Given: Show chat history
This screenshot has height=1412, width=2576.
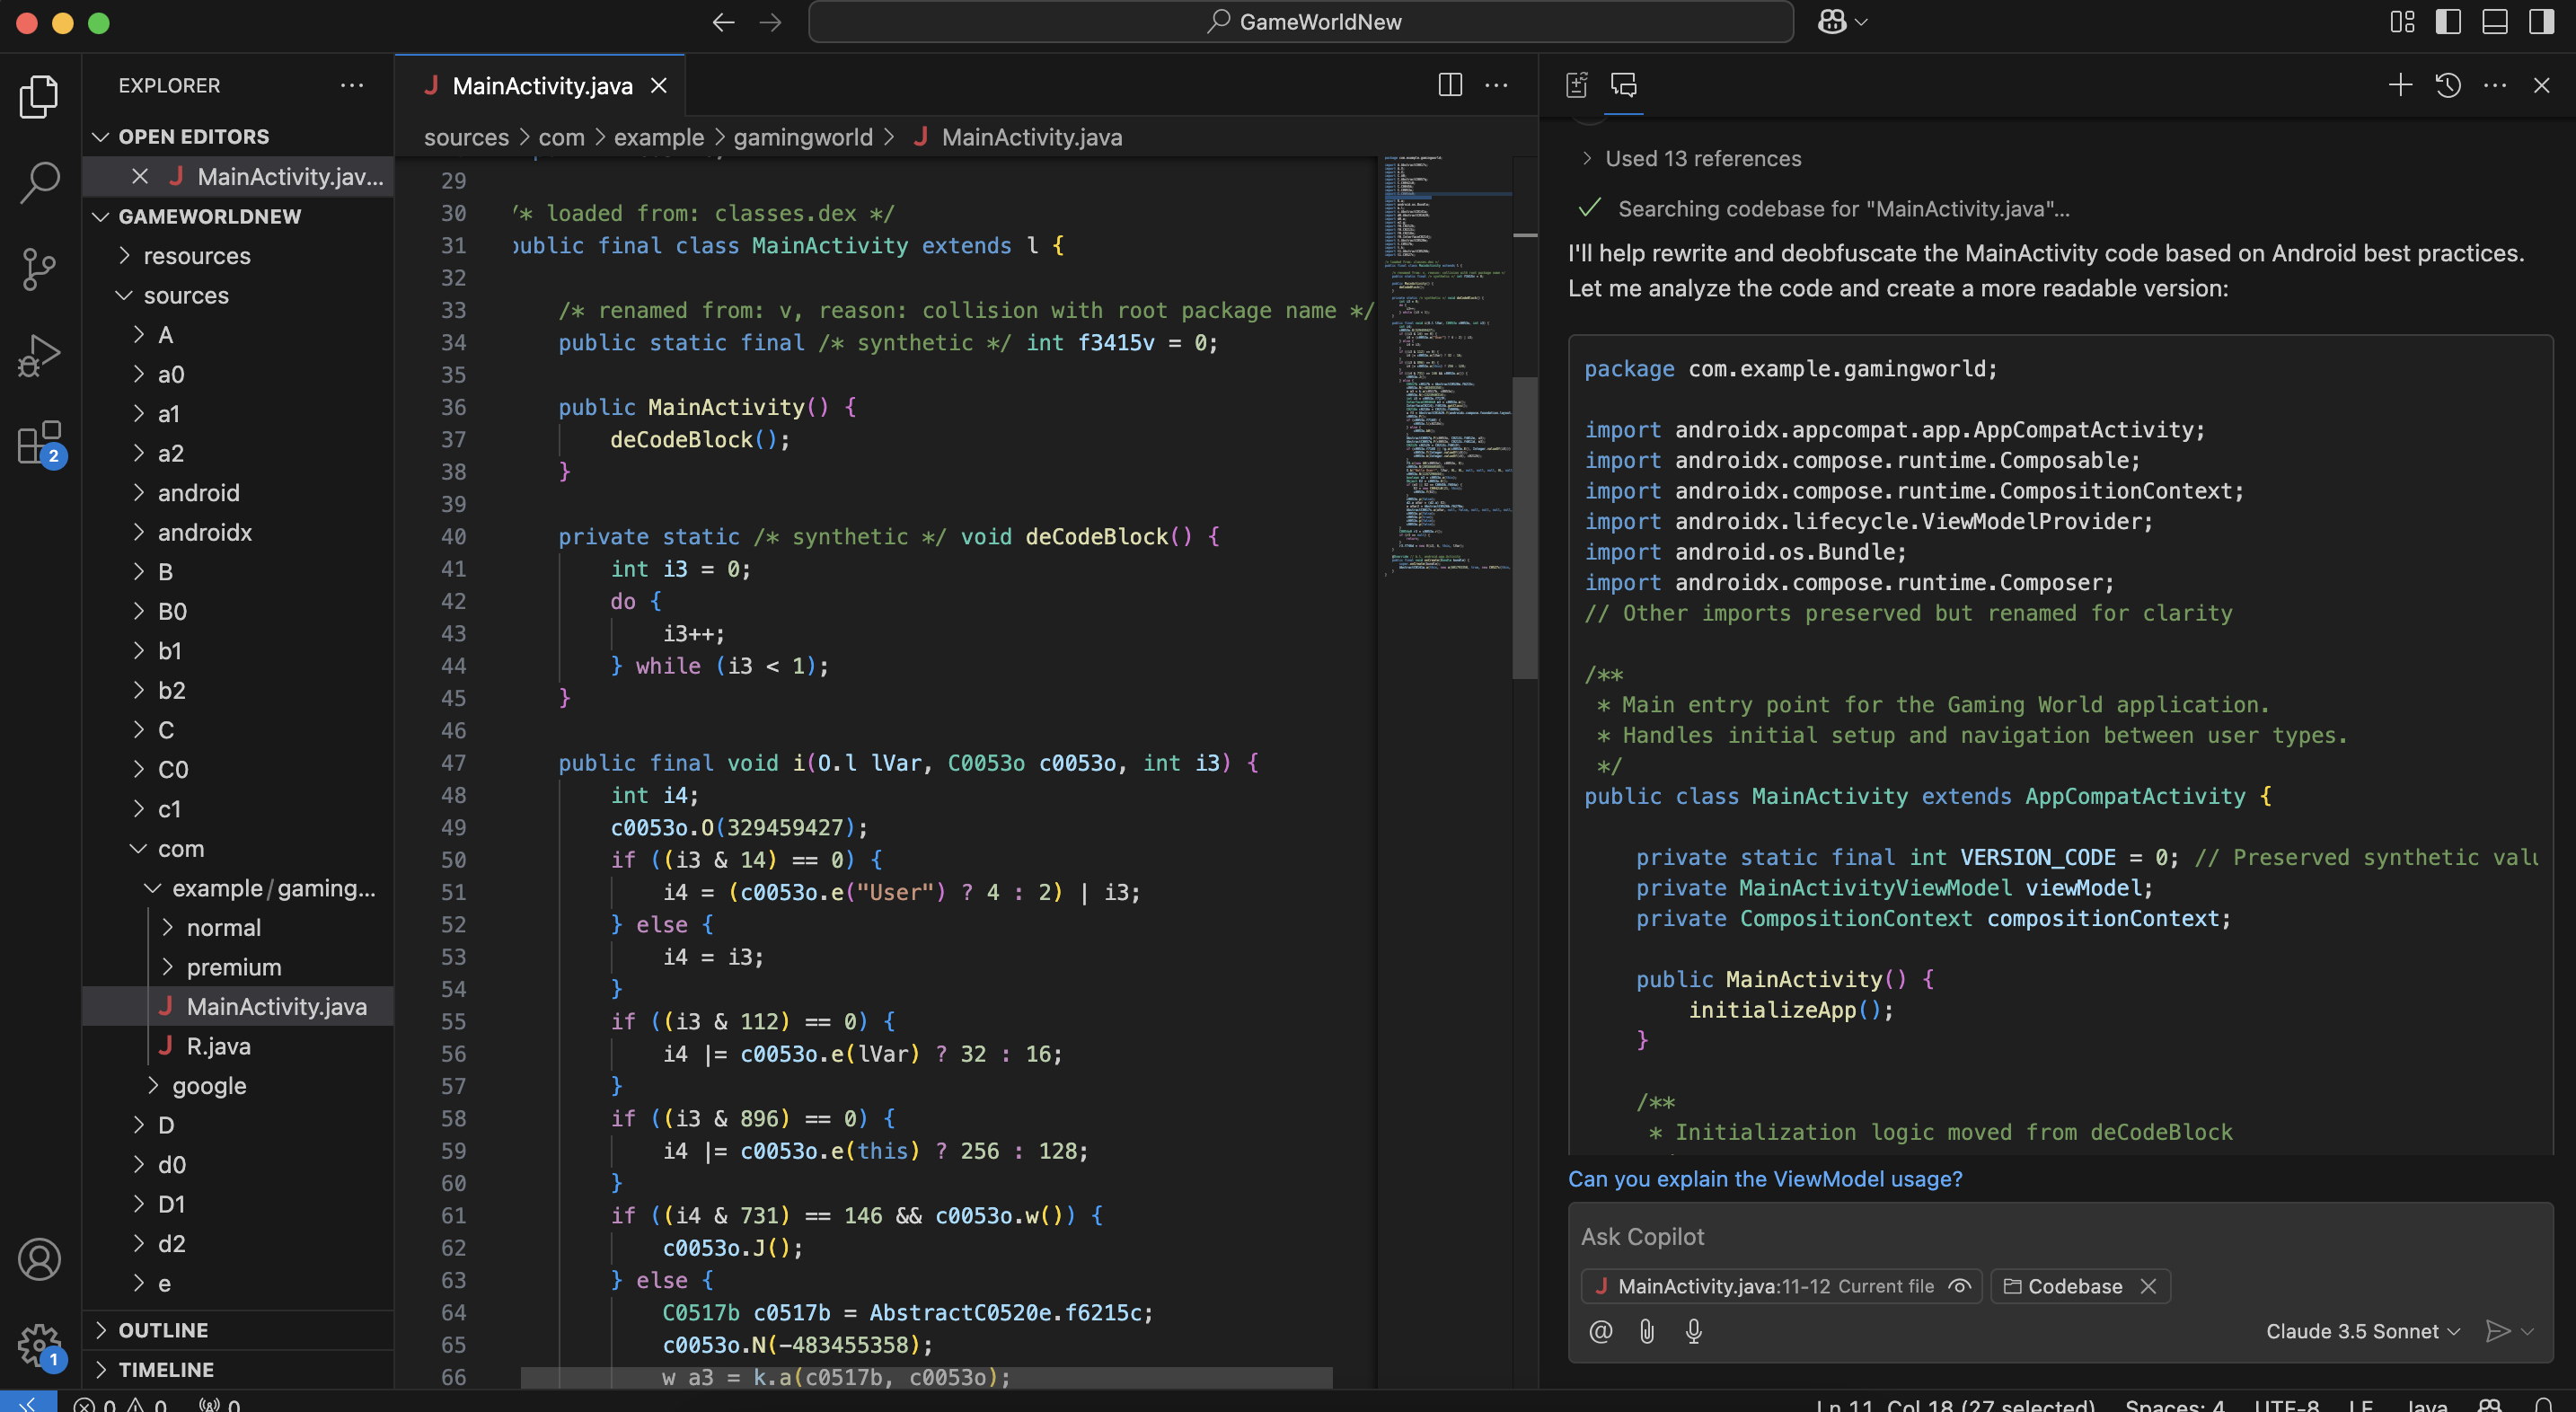Looking at the screenshot, I should [2448, 85].
